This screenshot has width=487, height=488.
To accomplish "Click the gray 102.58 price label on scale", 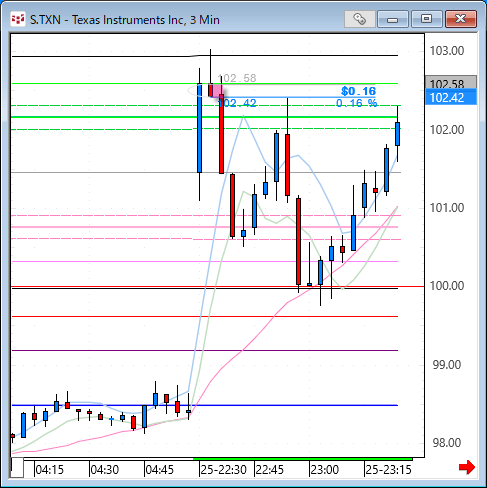I will (451, 82).
